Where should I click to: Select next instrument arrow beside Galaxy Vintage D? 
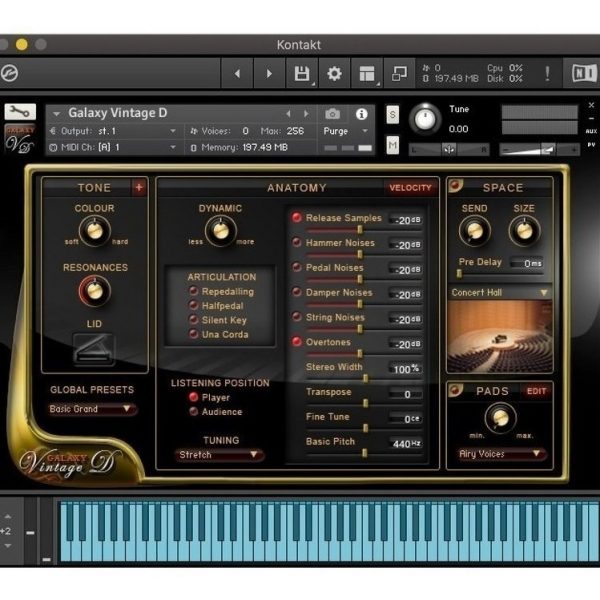306,114
